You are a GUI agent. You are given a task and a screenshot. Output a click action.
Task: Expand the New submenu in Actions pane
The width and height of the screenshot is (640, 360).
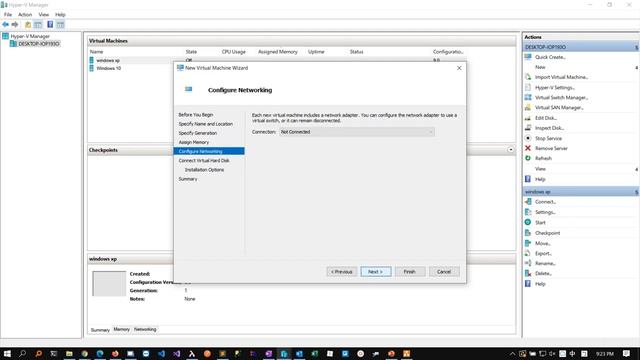(x=540, y=67)
